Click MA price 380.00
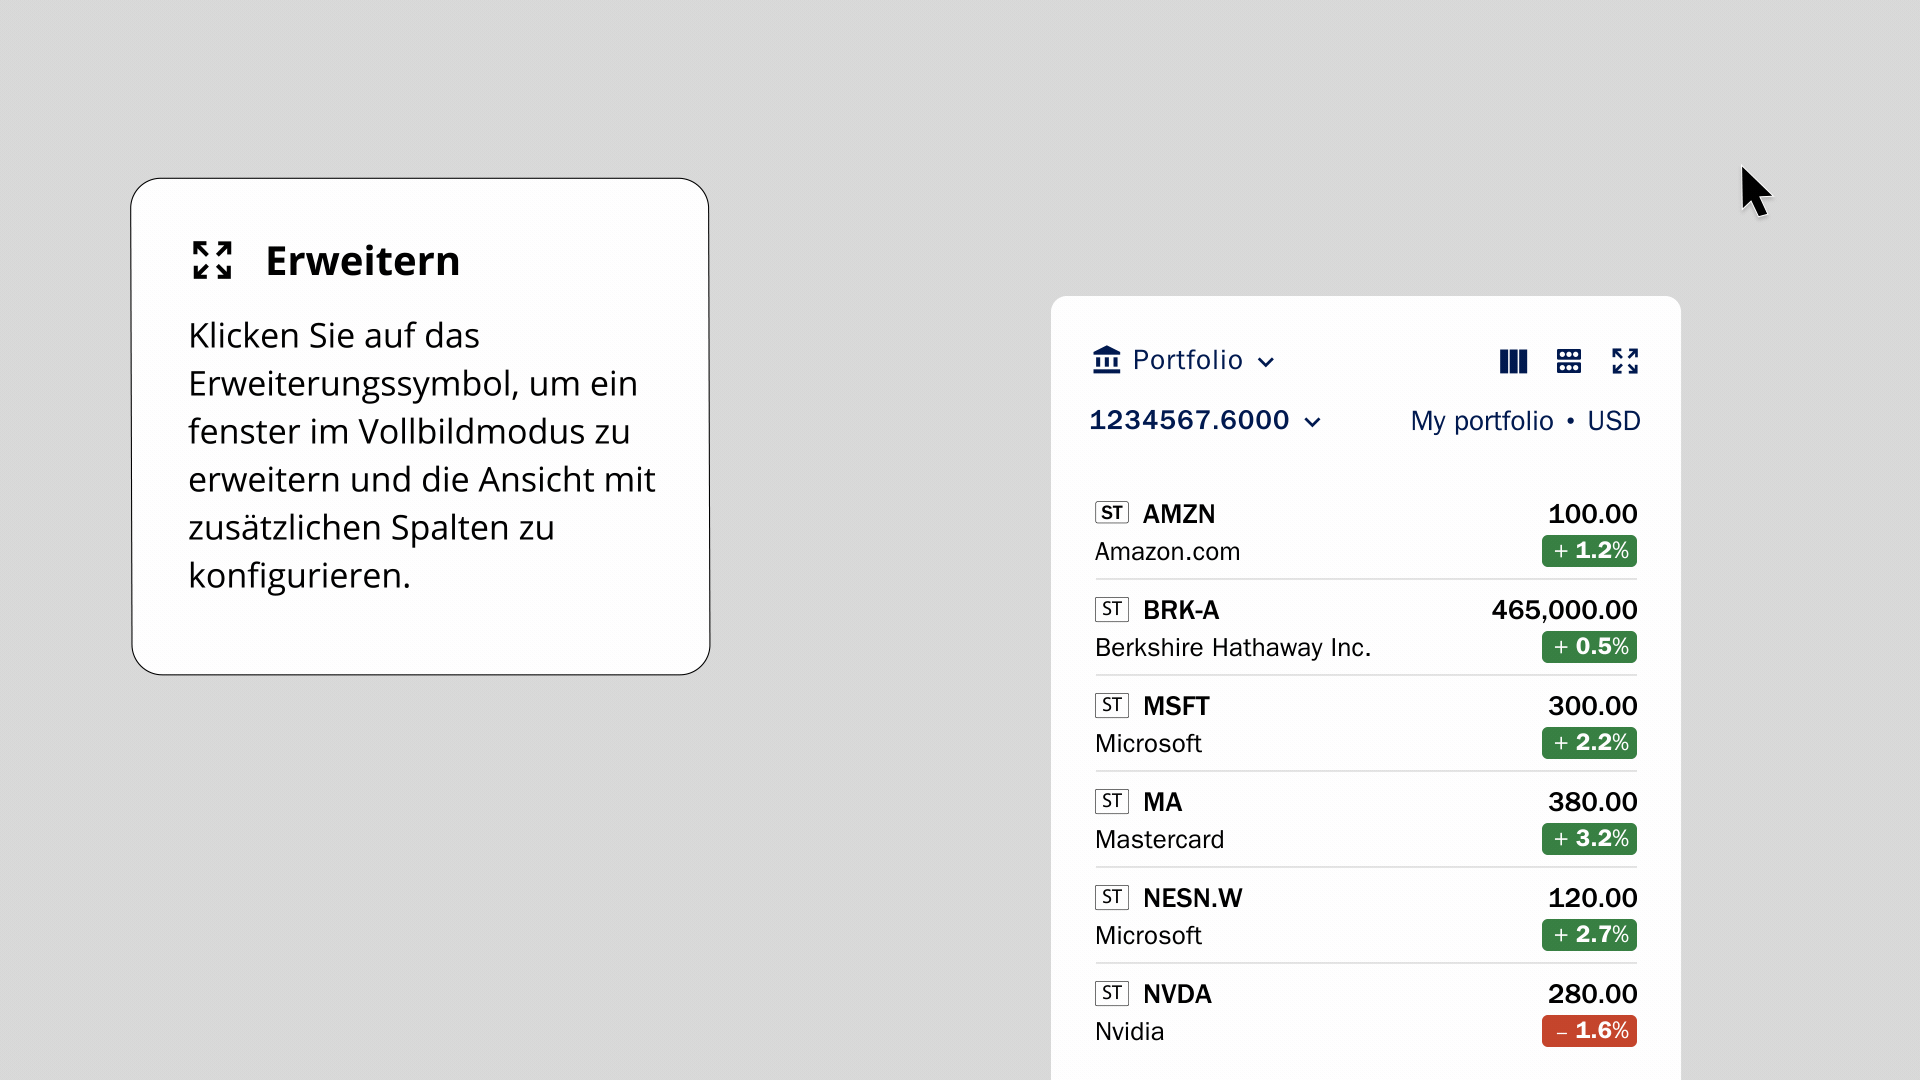1920x1080 pixels. 1592,802
